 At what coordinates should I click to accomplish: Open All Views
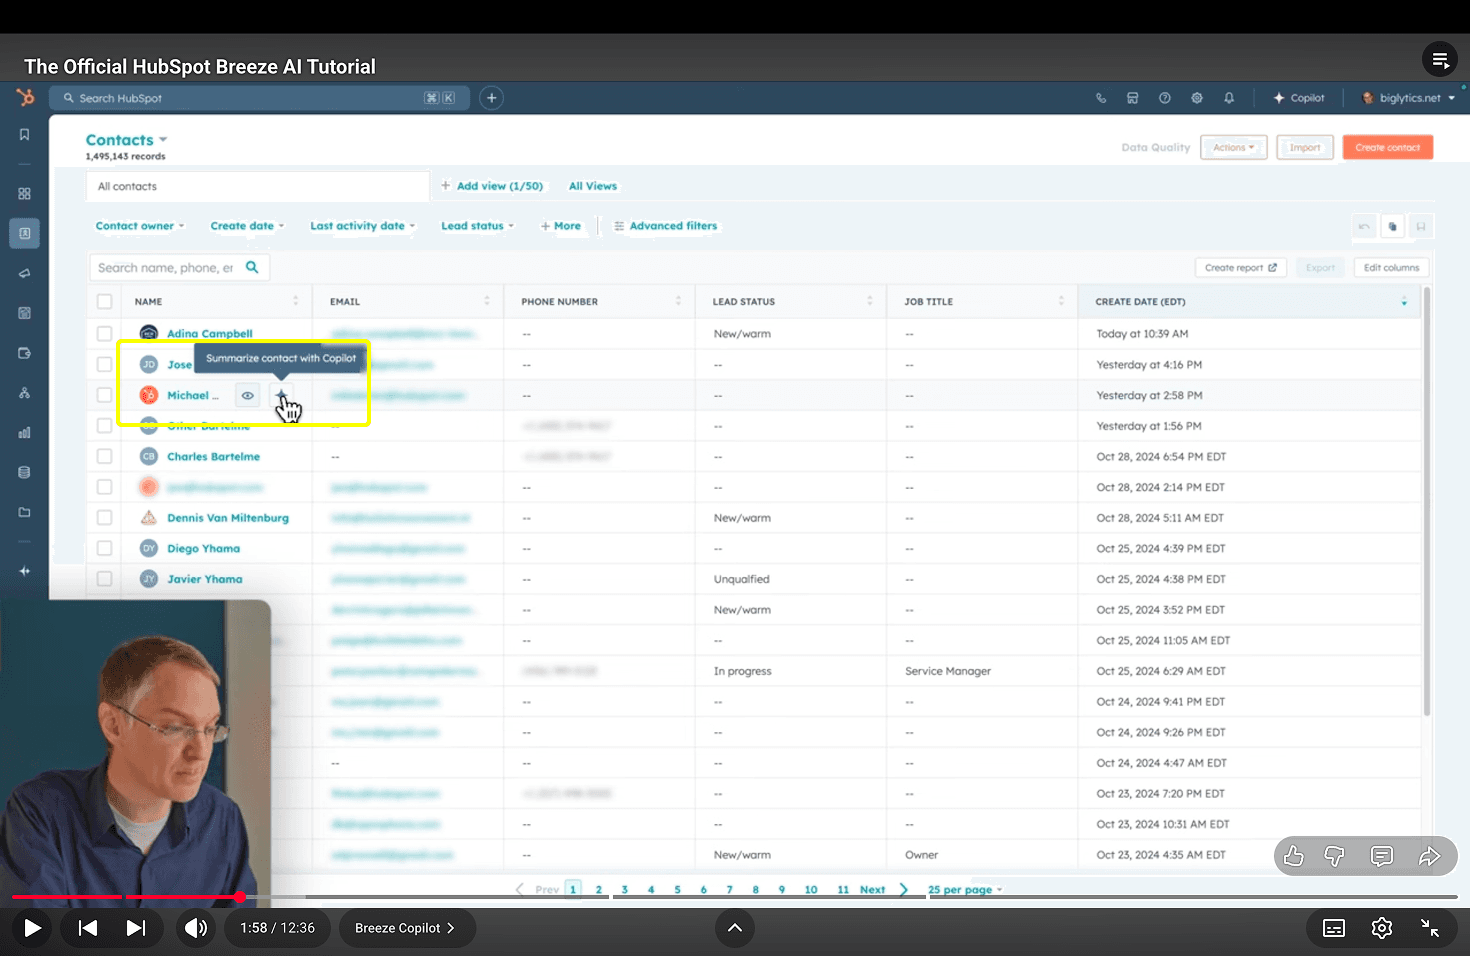pos(593,186)
